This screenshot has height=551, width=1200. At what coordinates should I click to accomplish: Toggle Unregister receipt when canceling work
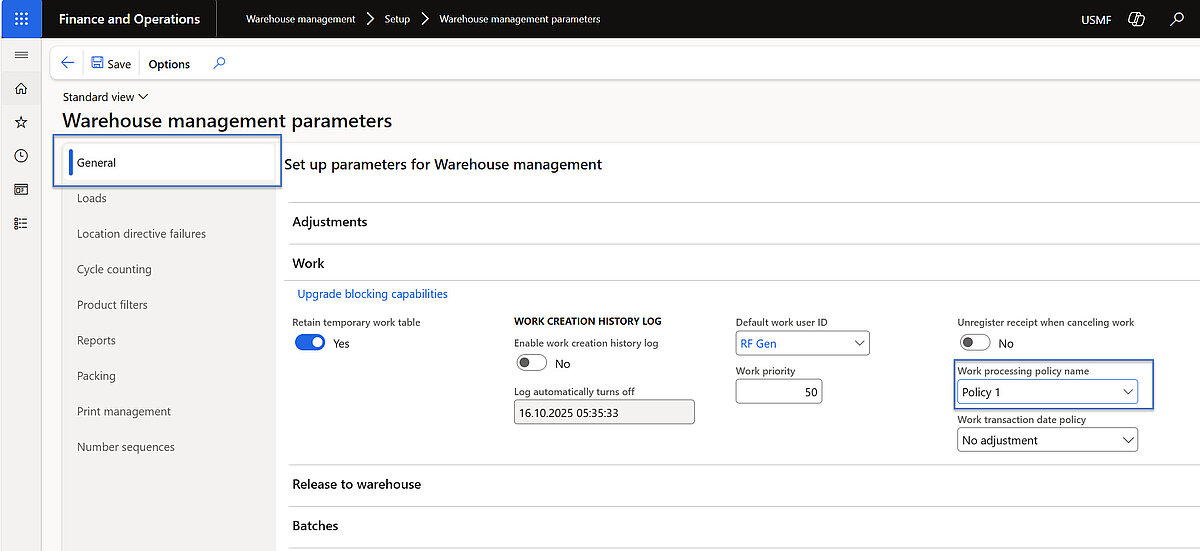(x=975, y=343)
